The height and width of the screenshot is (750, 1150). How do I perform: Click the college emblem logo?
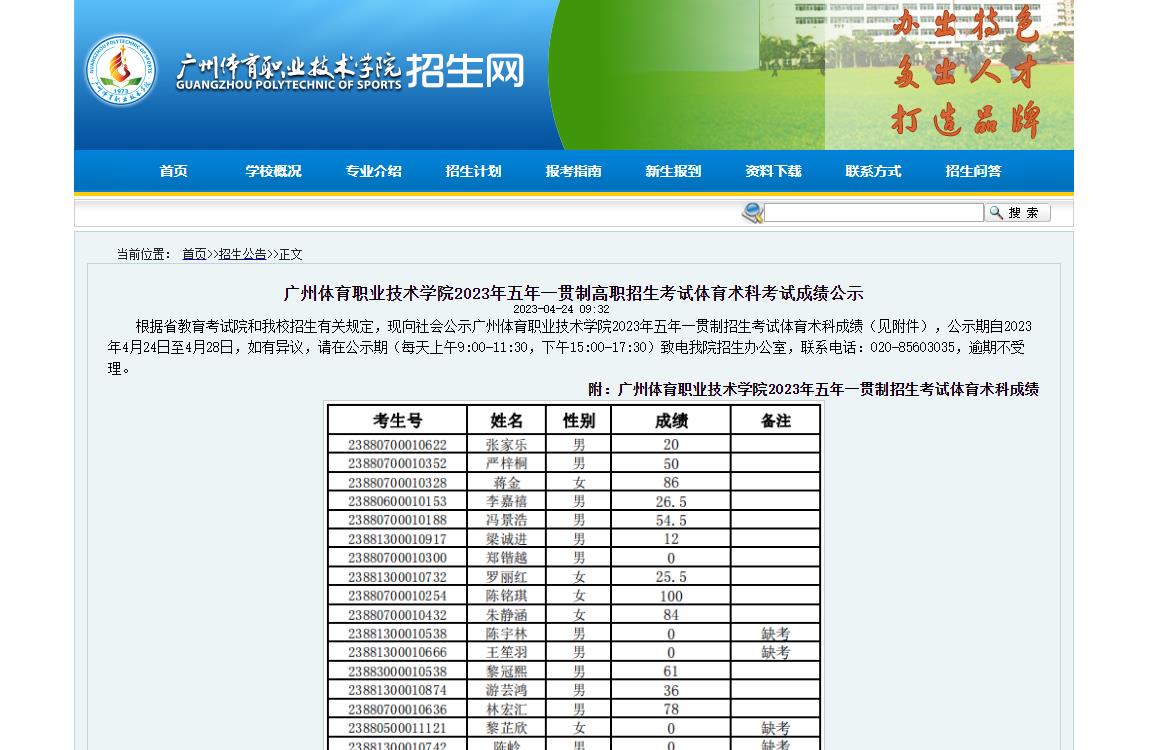[121, 70]
